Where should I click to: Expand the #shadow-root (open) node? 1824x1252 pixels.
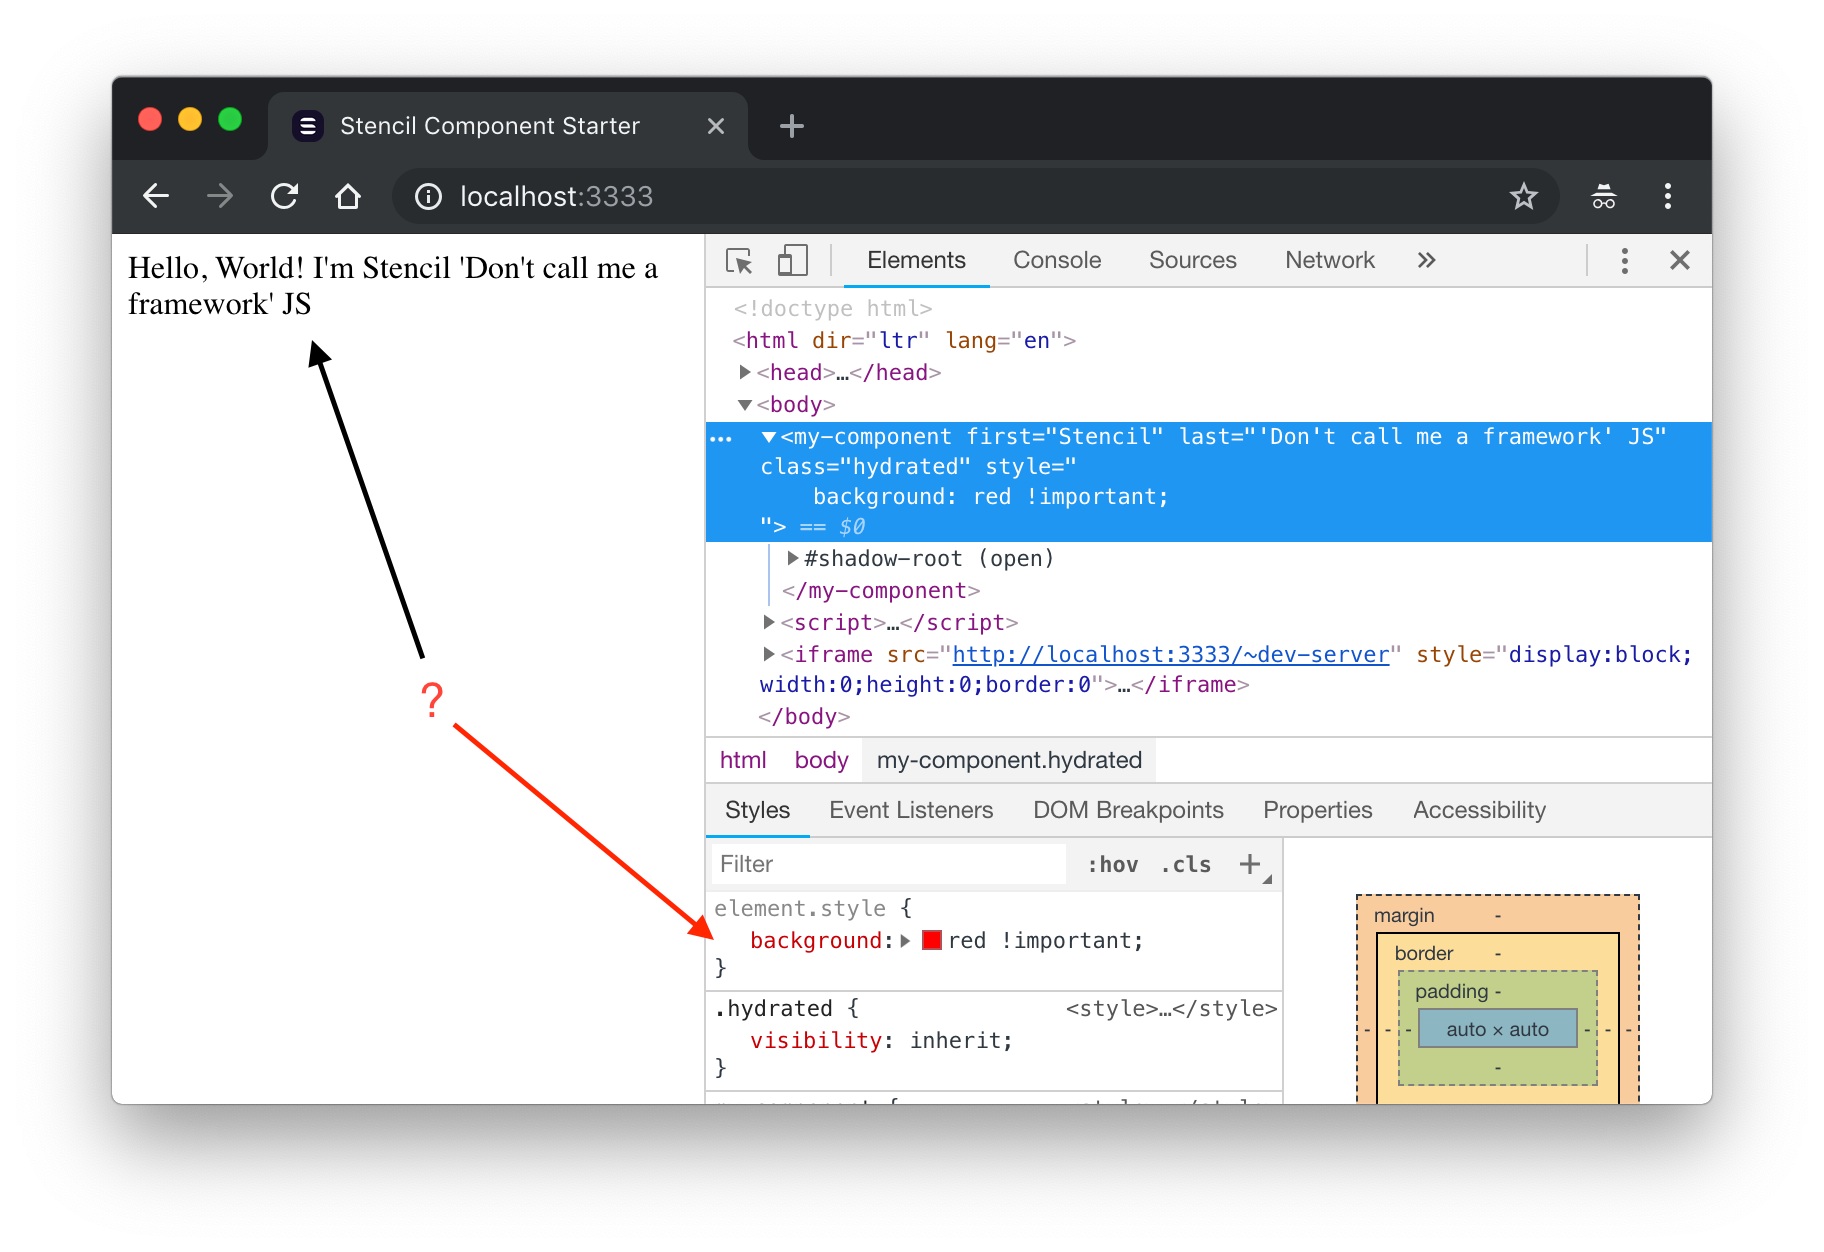pos(793,558)
